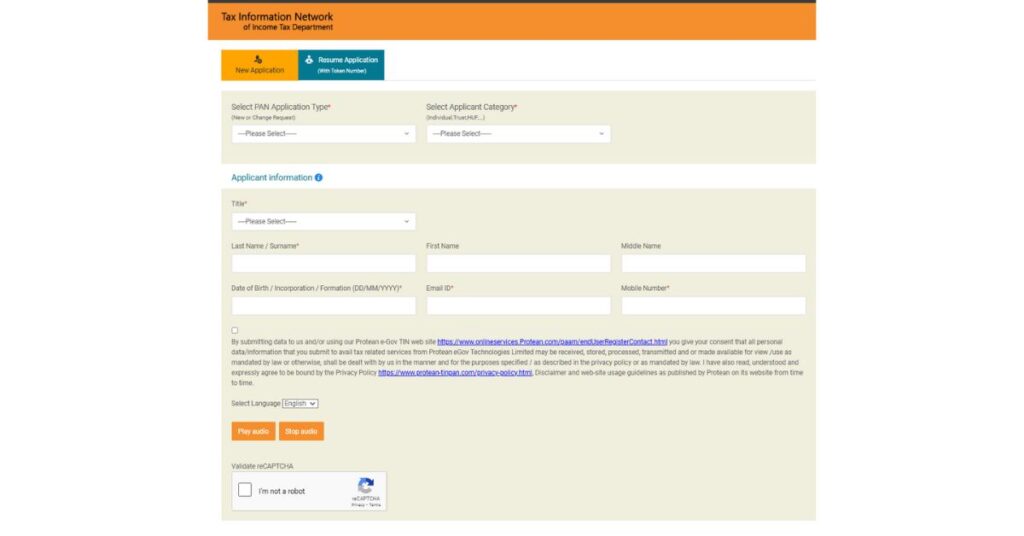Click the Middle Name input field
The width and height of the screenshot is (1024, 536).
click(713, 263)
